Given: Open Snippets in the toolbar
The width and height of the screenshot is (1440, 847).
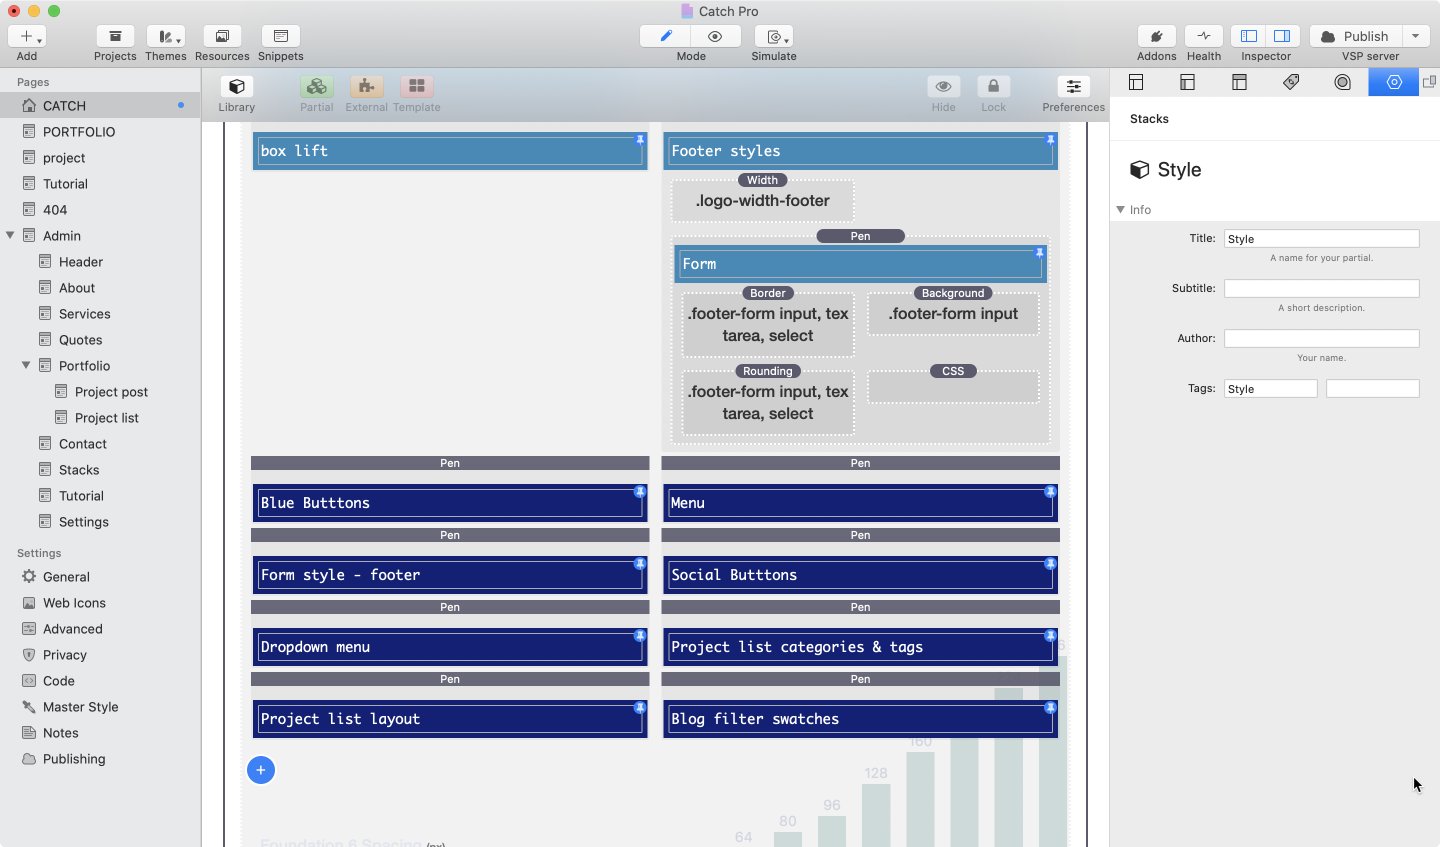Looking at the screenshot, I should click(x=280, y=37).
